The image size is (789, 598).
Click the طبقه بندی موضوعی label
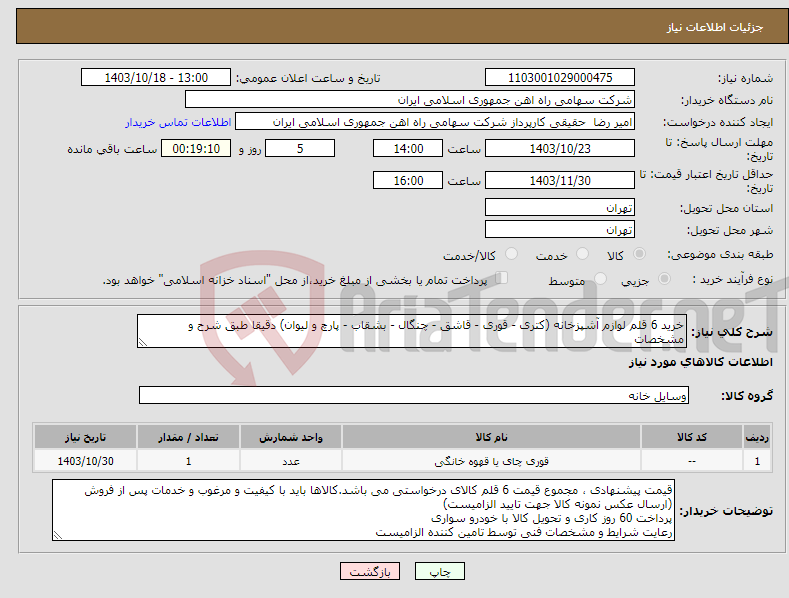click(x=720, y=255)
